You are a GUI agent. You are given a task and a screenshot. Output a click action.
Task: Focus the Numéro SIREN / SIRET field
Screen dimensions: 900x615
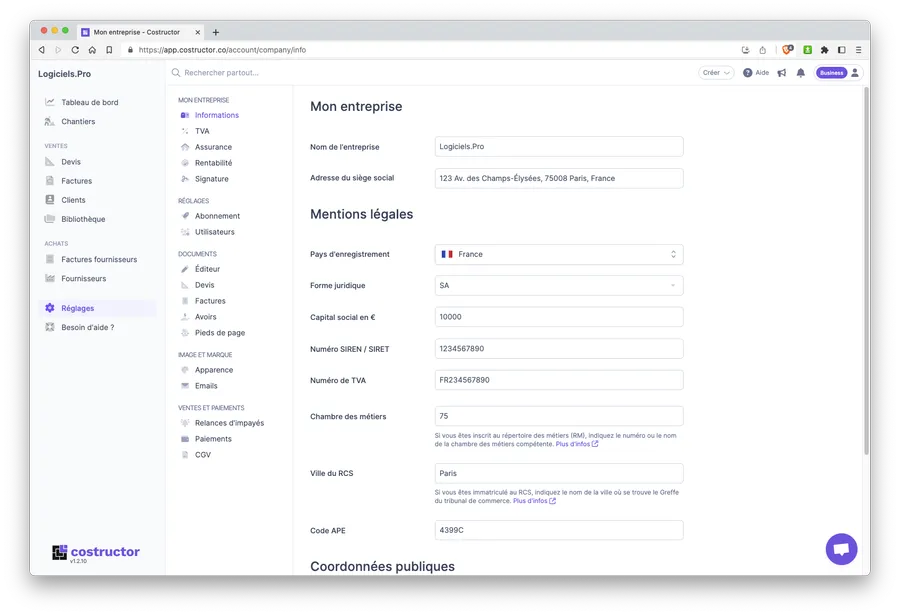click(x=559, y=348)
